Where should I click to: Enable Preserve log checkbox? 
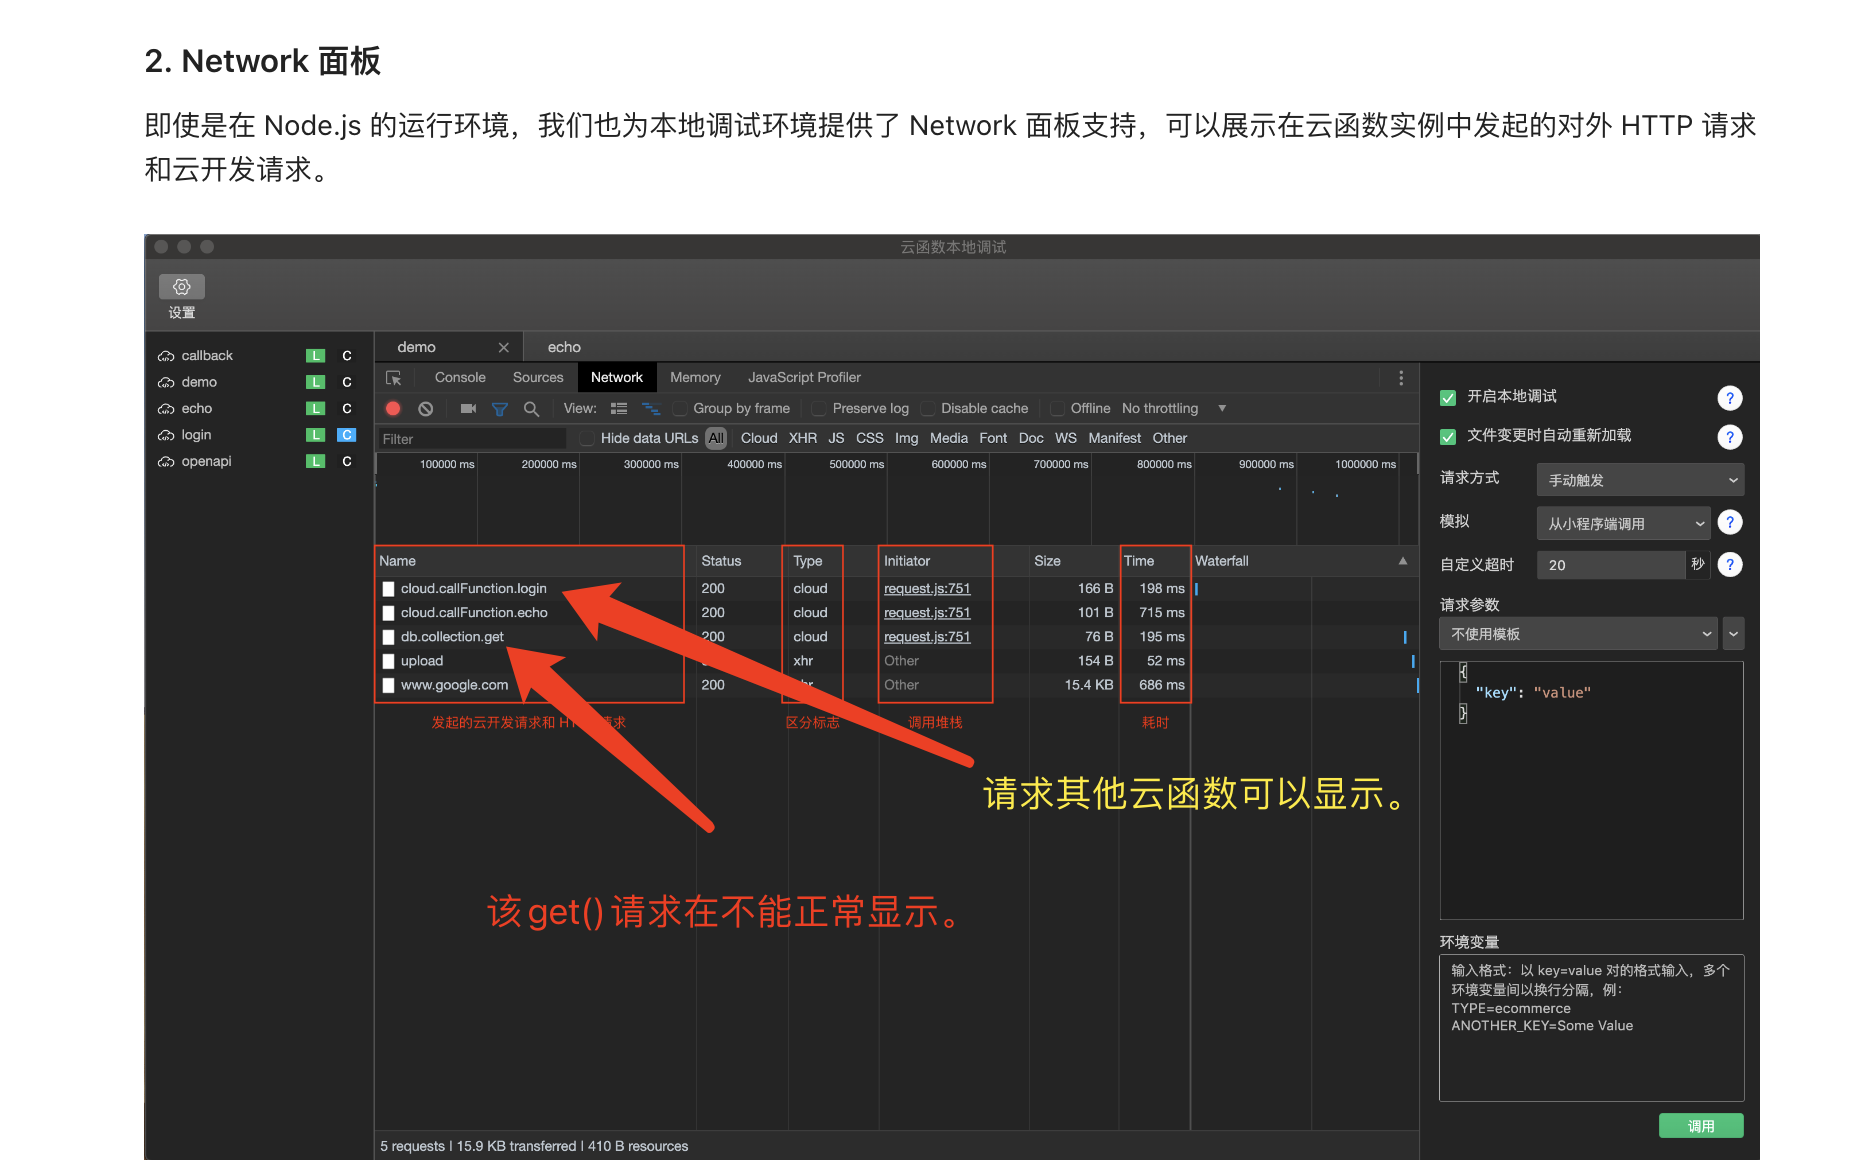pos(819,408)
